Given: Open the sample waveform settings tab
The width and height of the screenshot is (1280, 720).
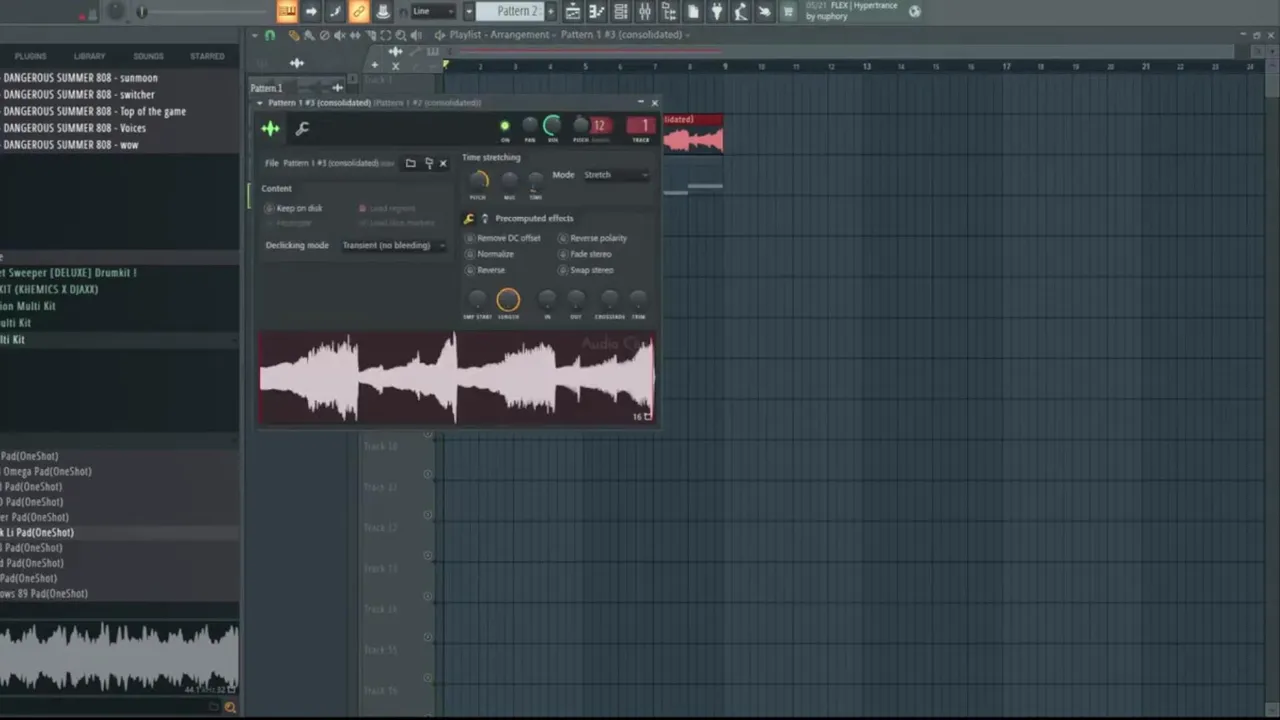Looking at the screenshot, I should tap(270, 128).
